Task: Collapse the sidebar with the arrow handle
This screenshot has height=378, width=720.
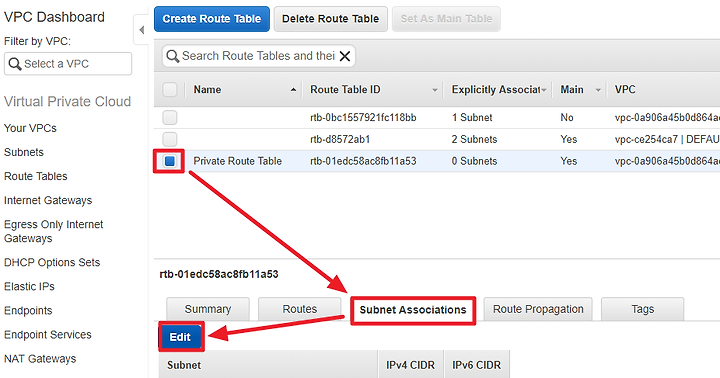Action: [x=141, y=30]
